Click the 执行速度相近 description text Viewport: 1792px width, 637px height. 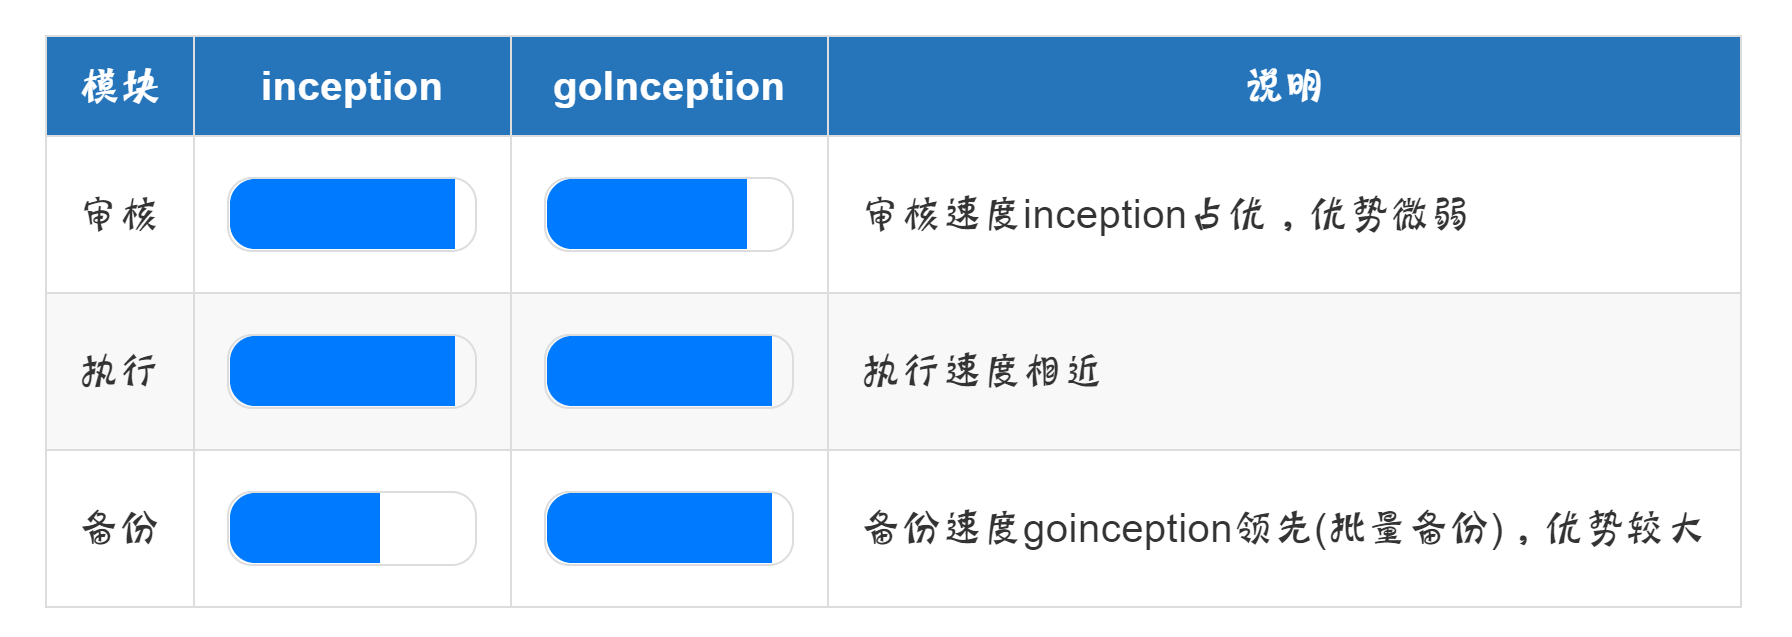982,371
